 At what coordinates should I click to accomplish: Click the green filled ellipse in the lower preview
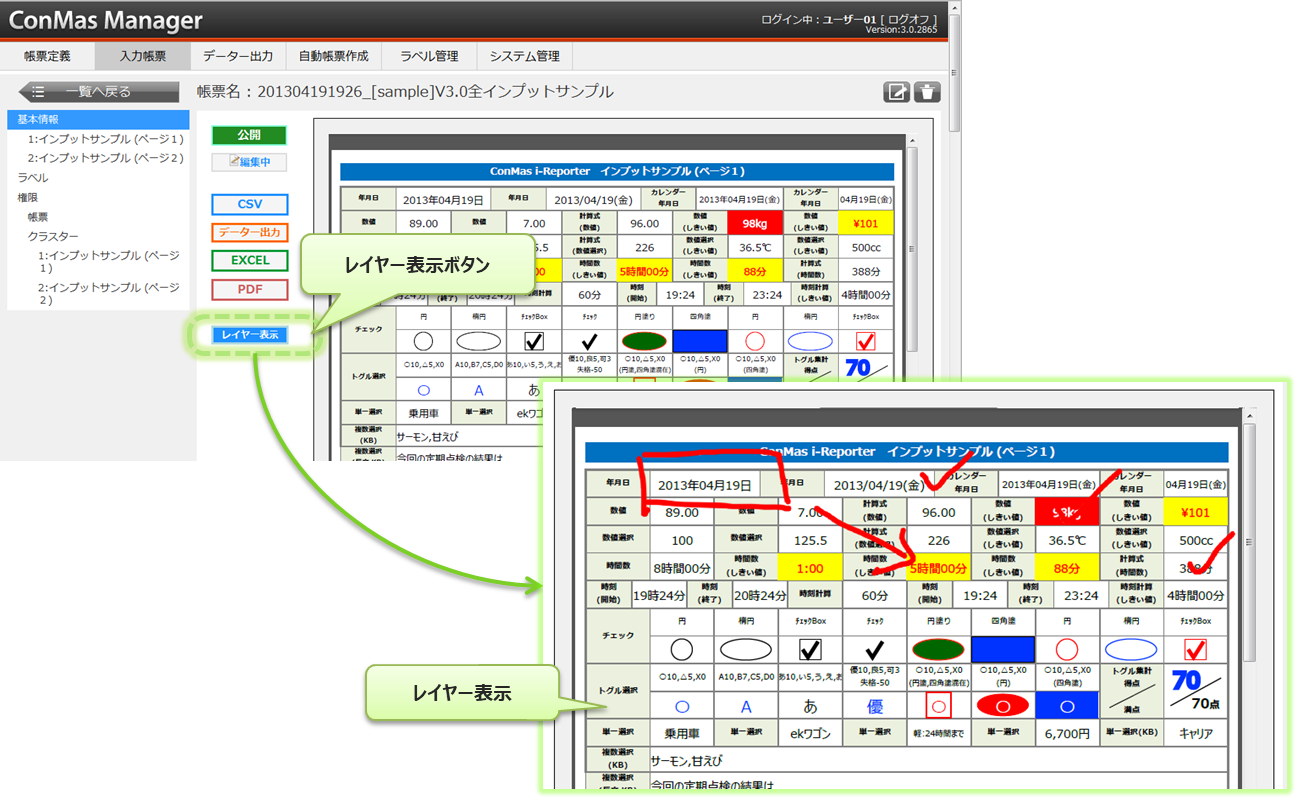pyautogui.click(x=938, y=649)
